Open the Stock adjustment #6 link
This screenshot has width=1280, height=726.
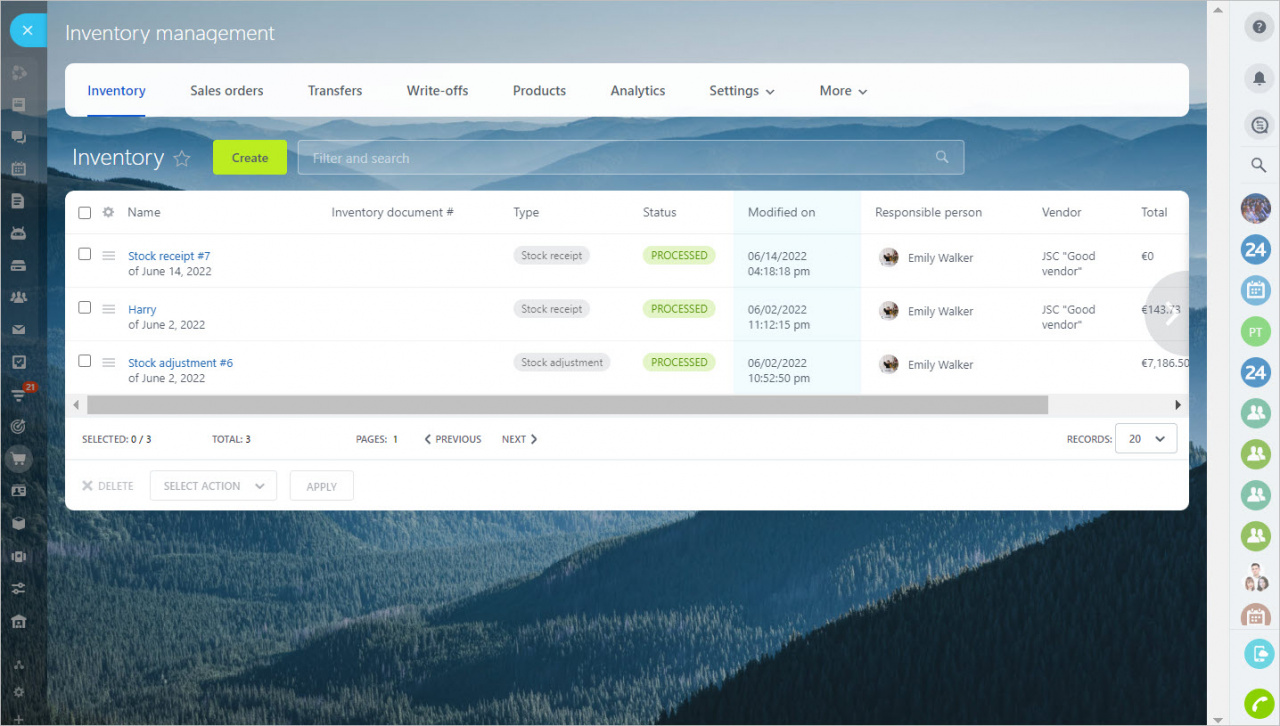click(x=180, y=363)
